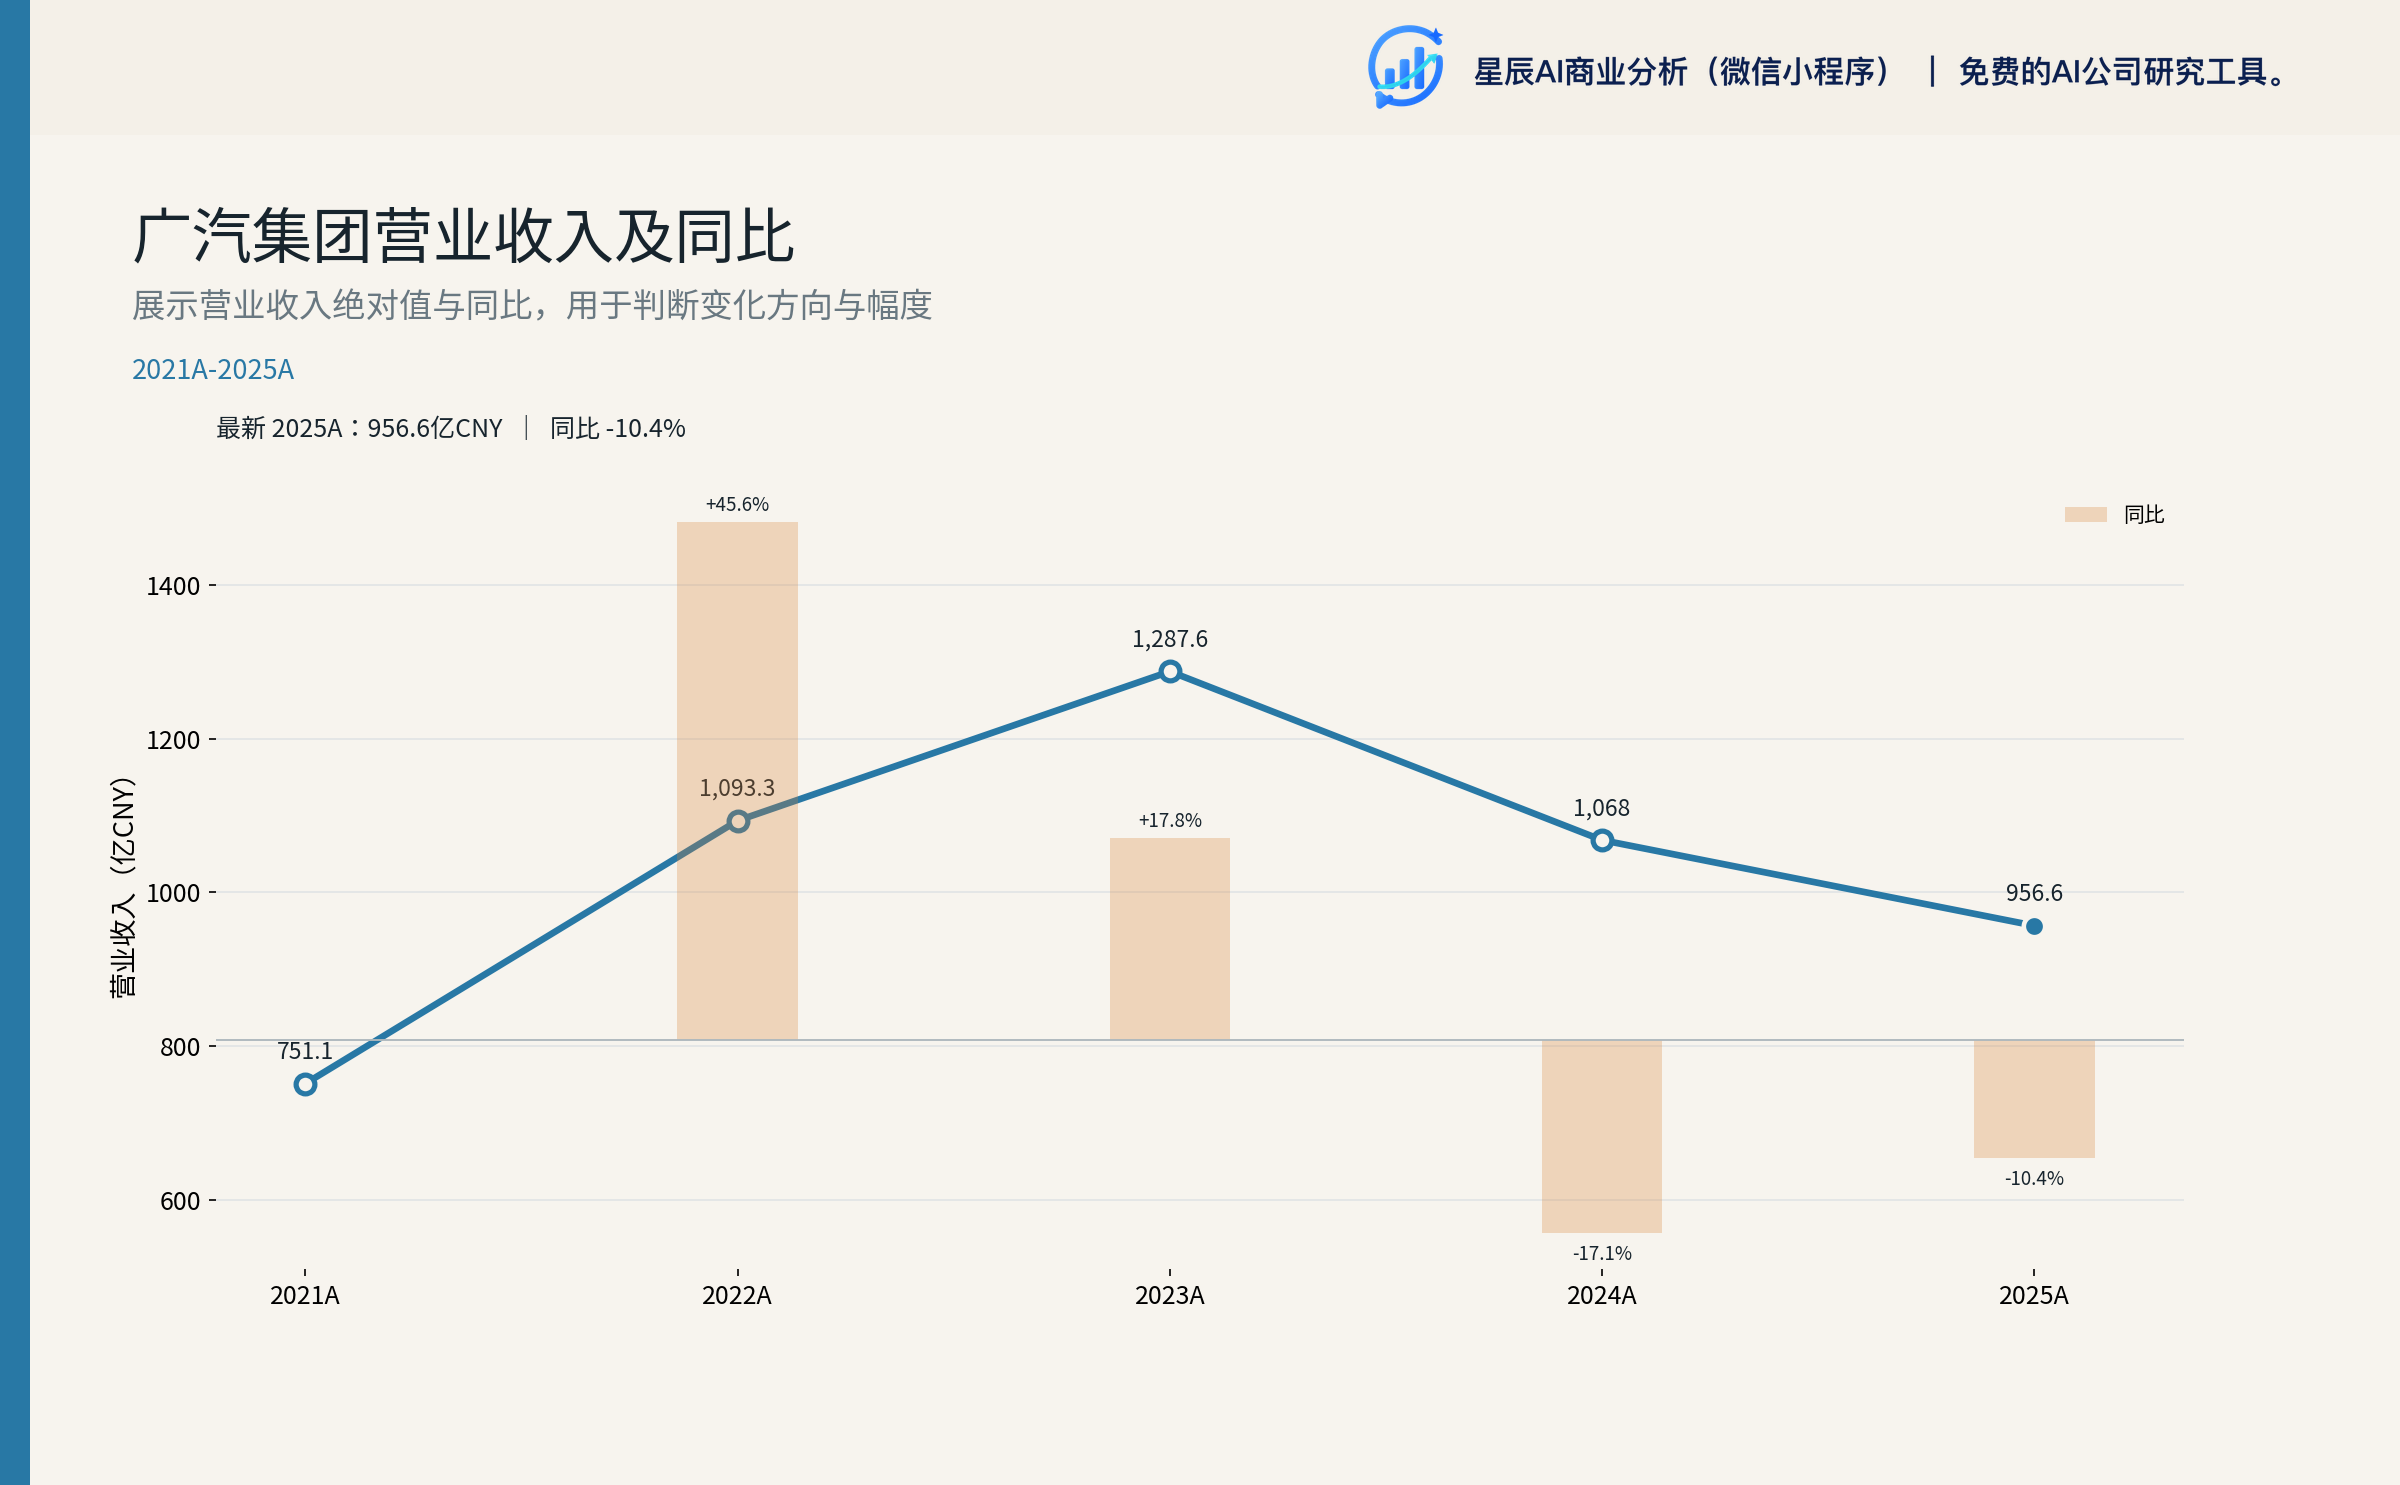Click the +17.8% bar label

tap(1170, 820)
